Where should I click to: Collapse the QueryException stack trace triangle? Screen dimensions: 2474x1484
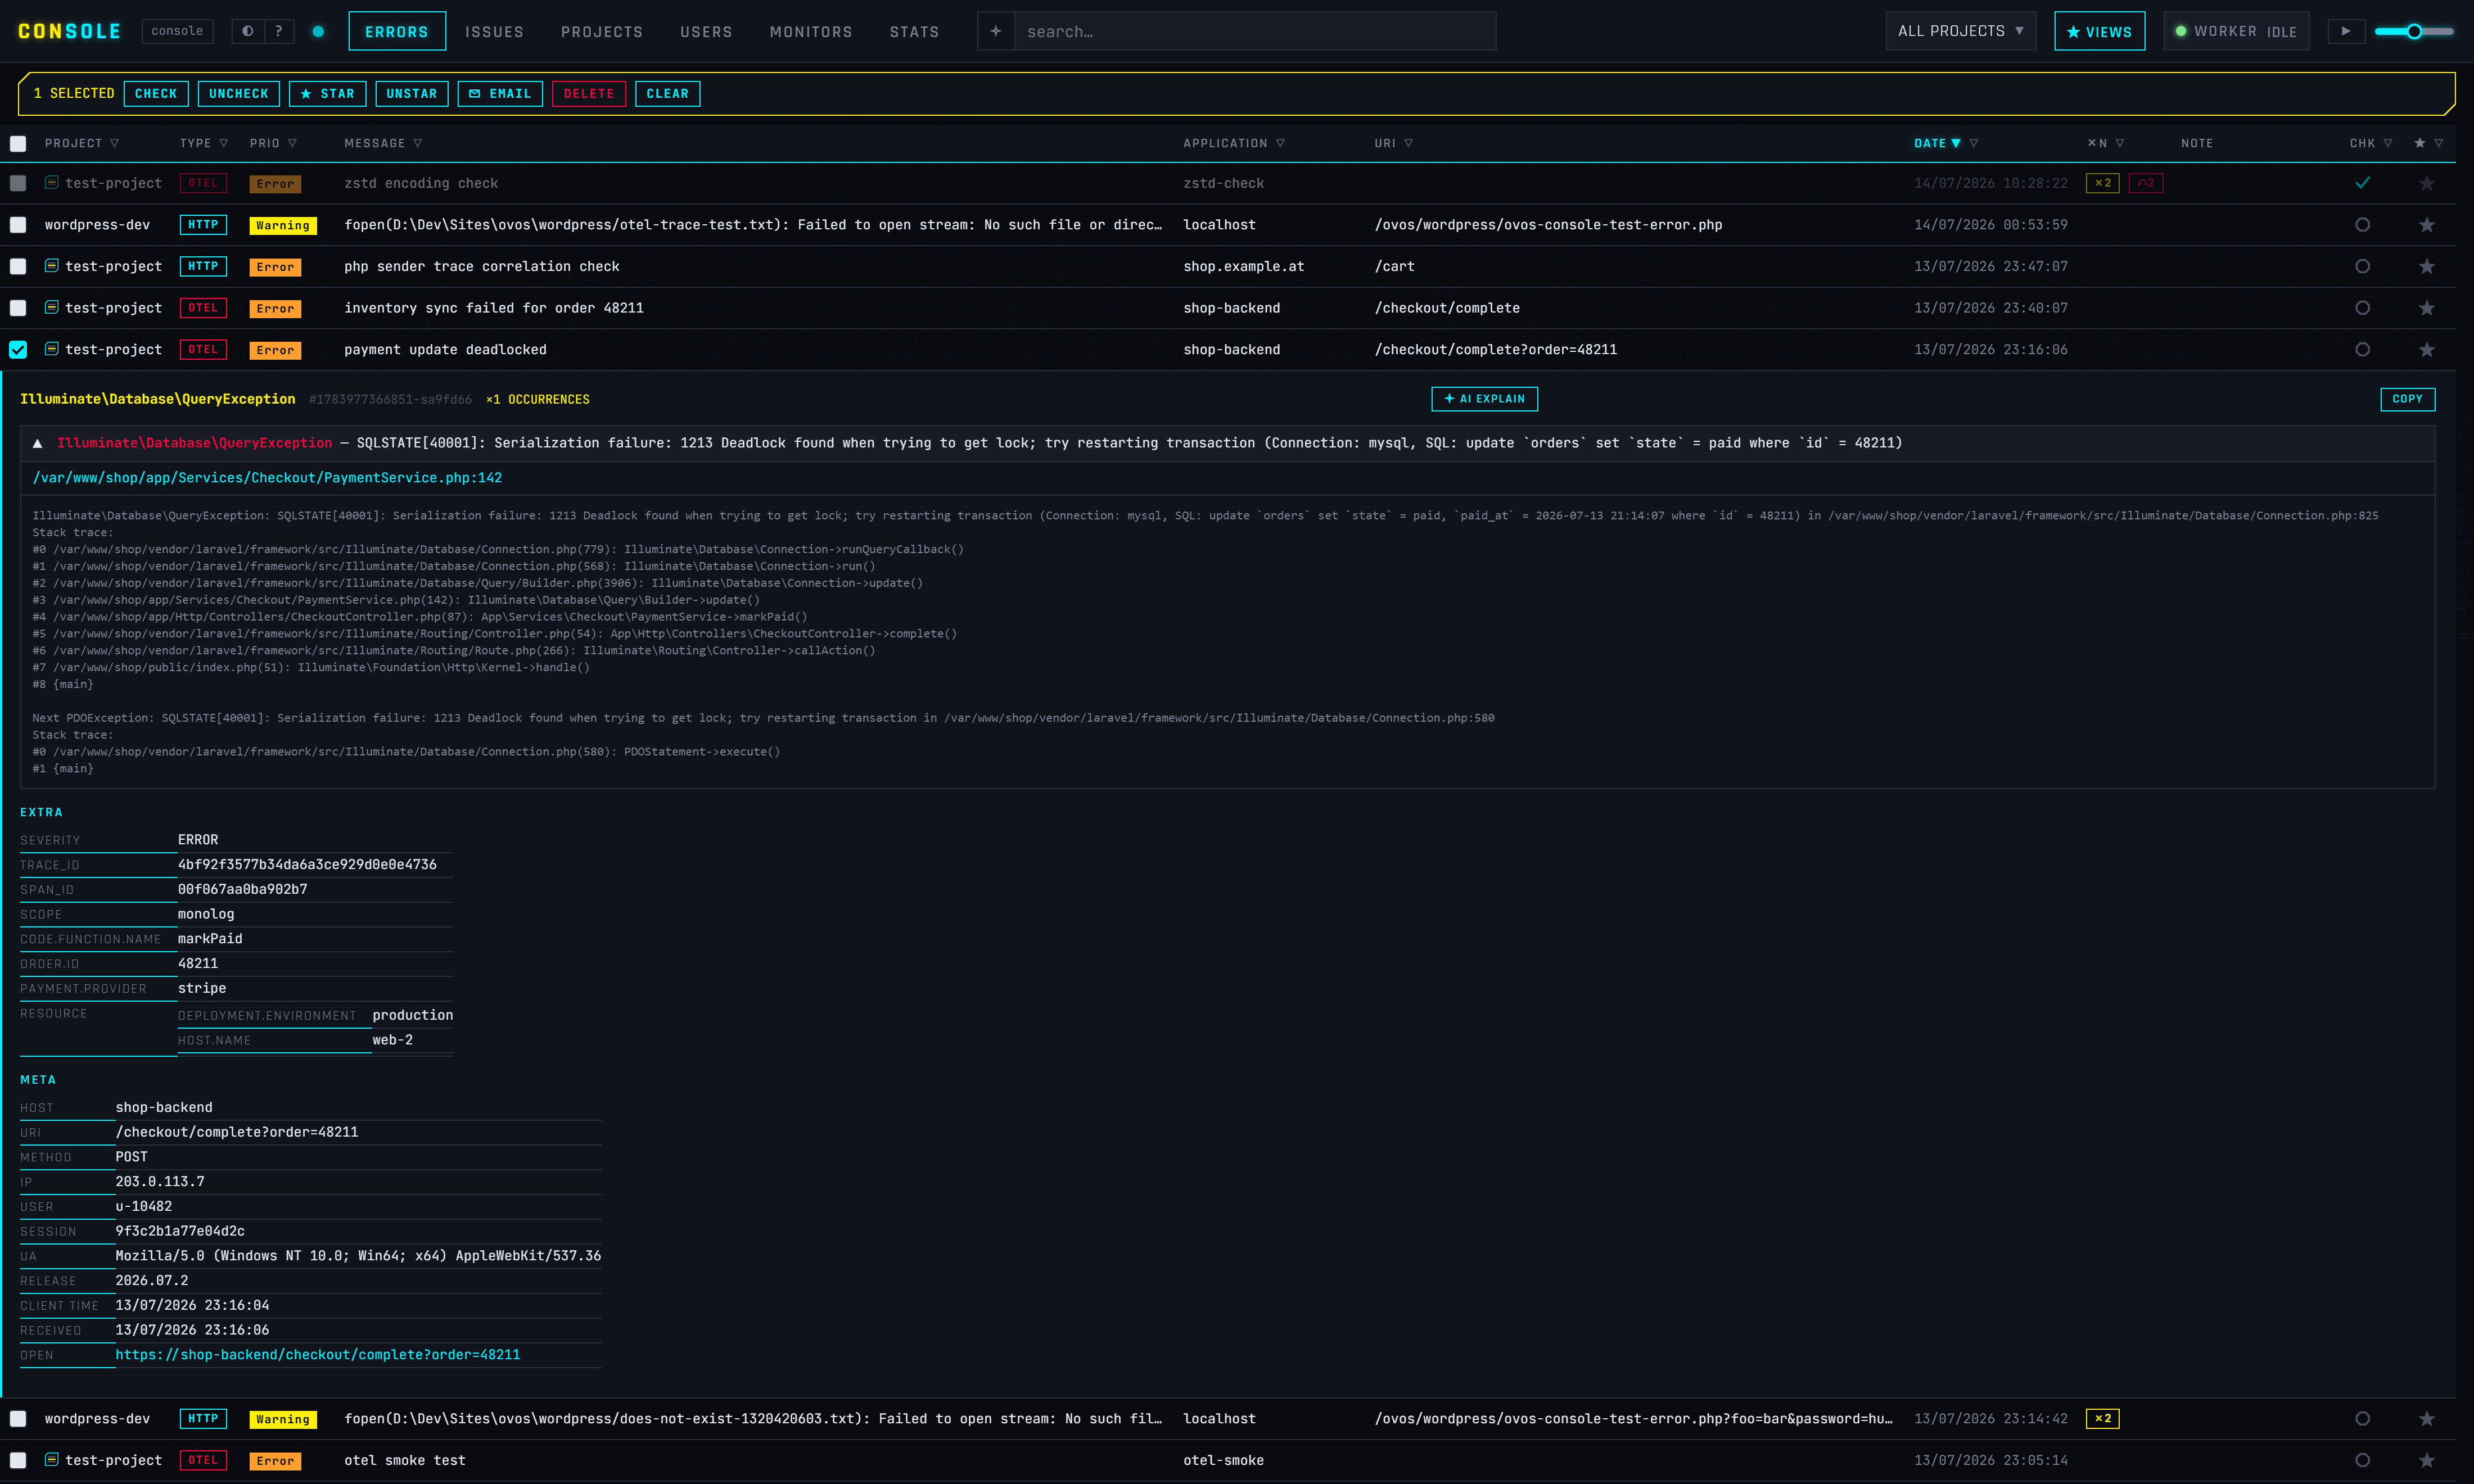[x=37, y=443]
